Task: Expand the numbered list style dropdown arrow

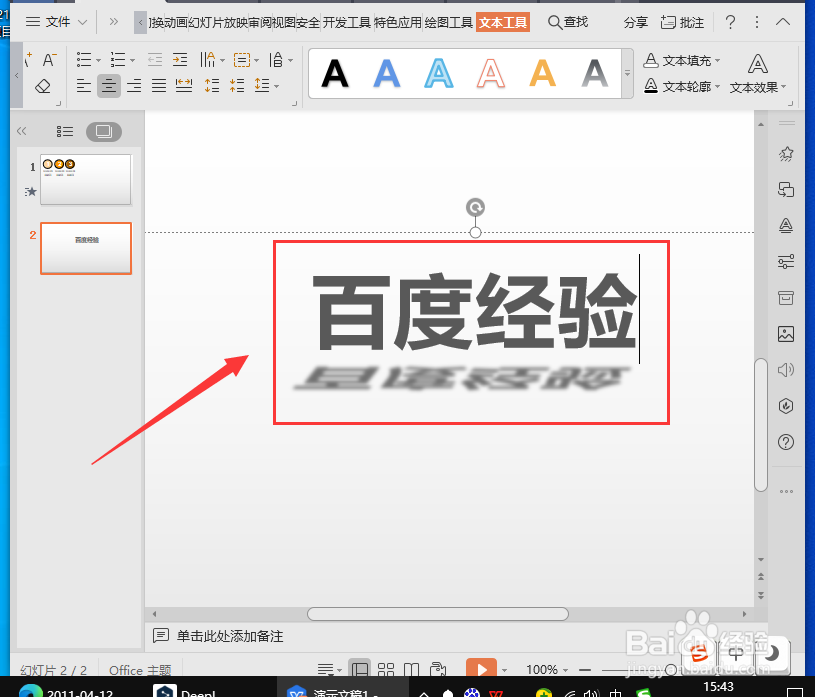Action: [133, 60]
